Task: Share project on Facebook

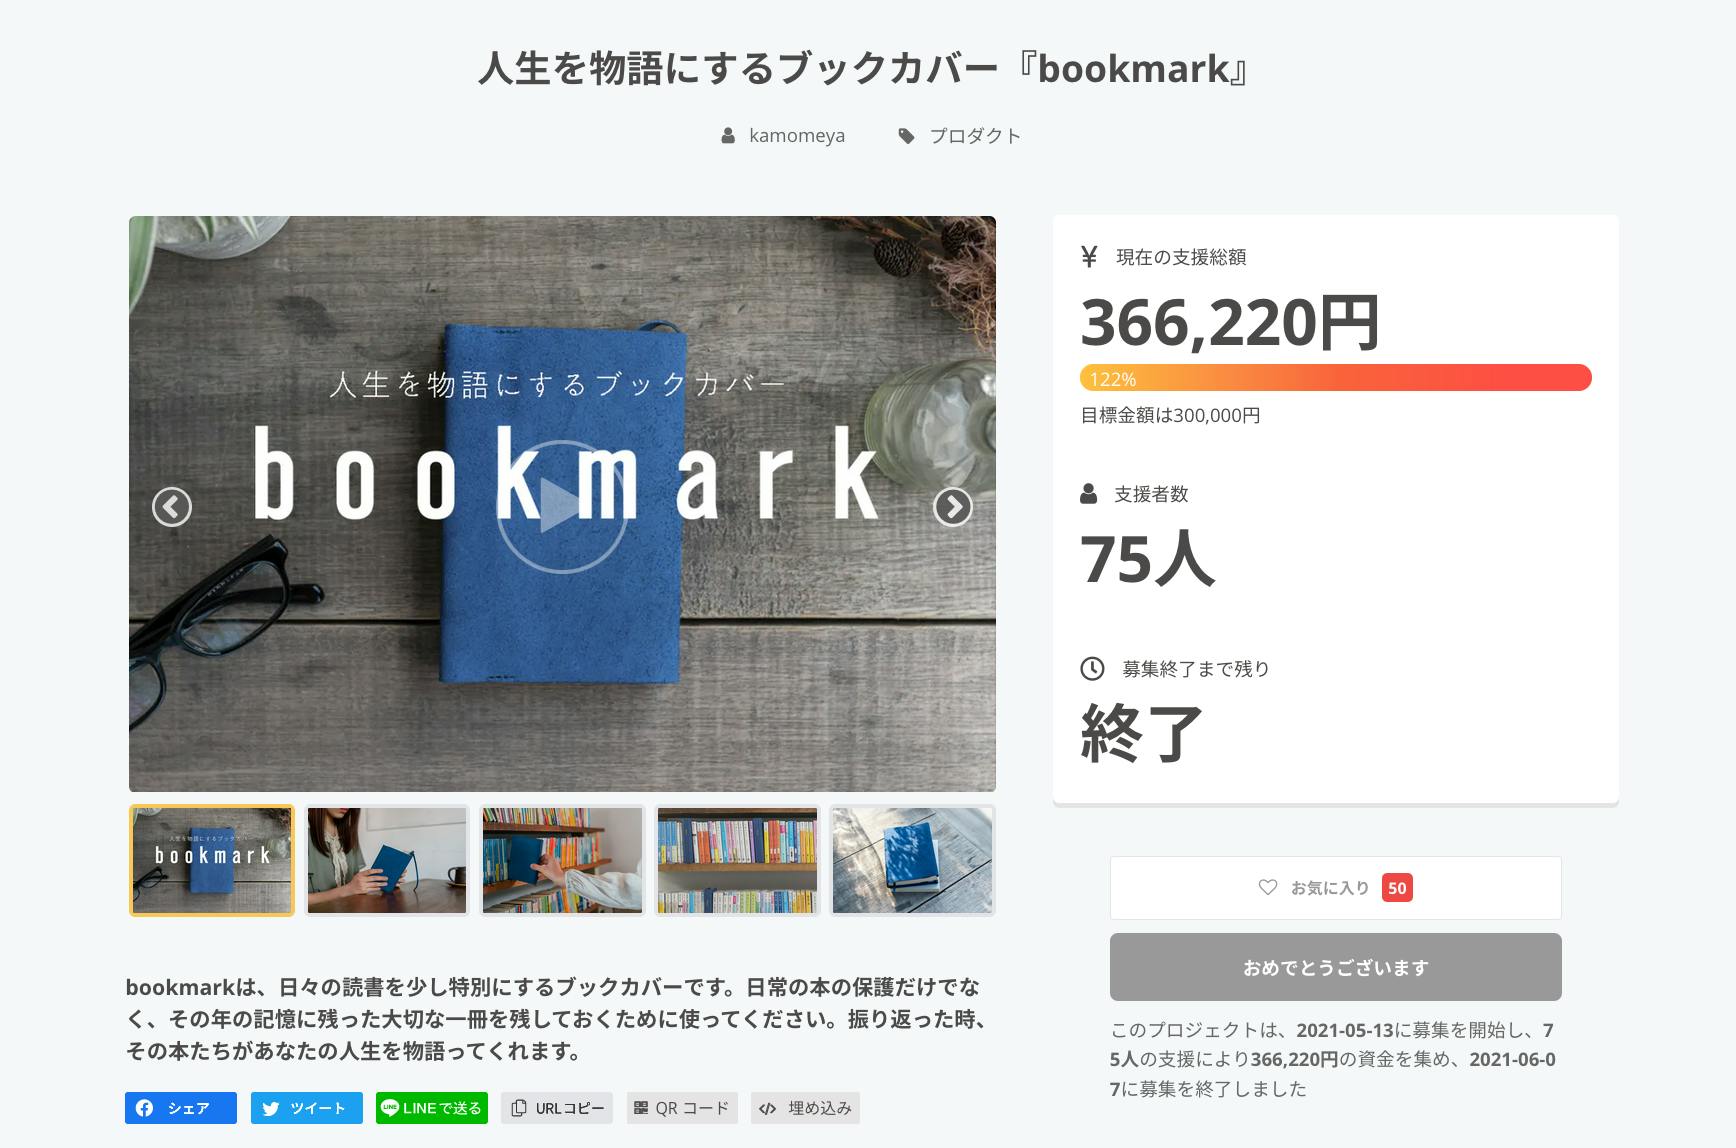Action: (180, 1108)
